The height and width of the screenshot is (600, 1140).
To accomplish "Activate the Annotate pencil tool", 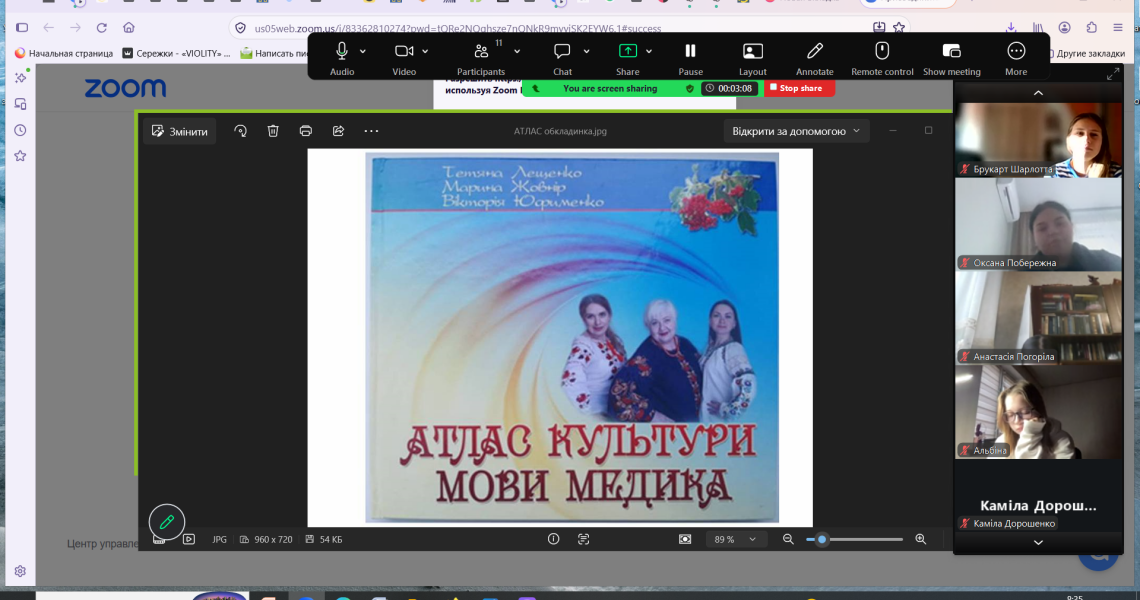I will [x=814, y=51].
